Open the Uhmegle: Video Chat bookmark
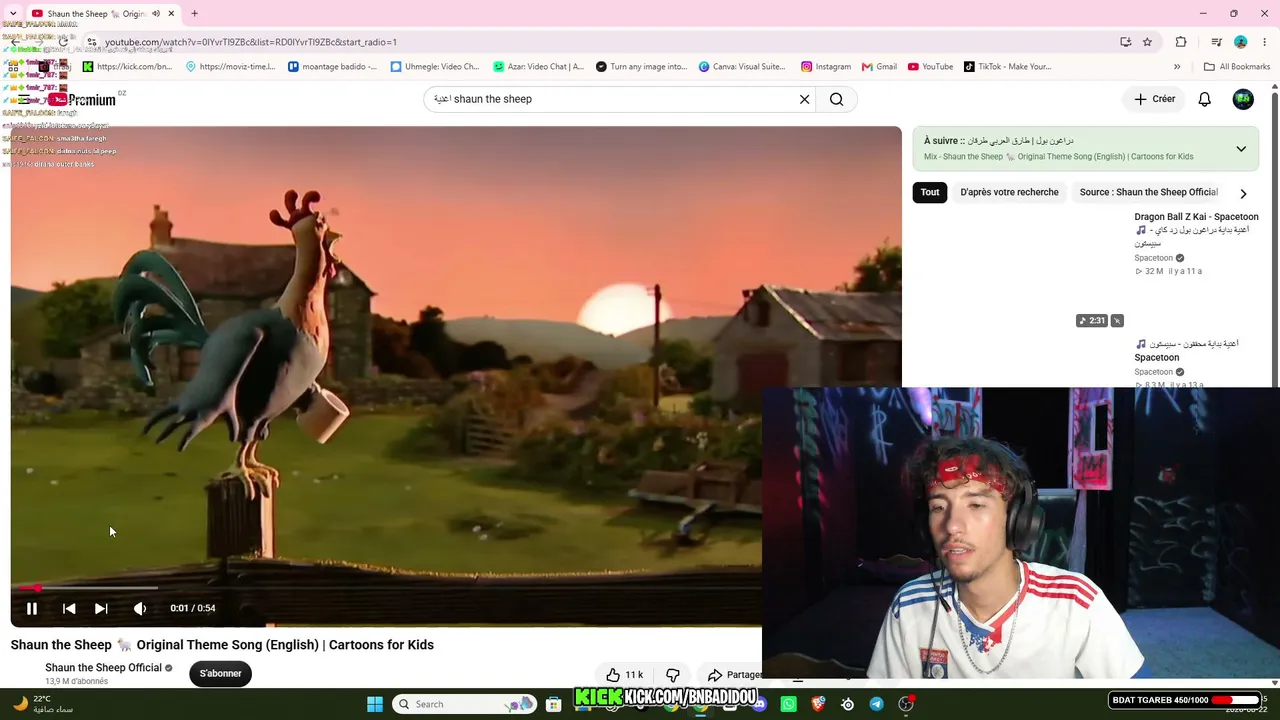Viewport: 1280px width, 720px height. pos(435,67)
